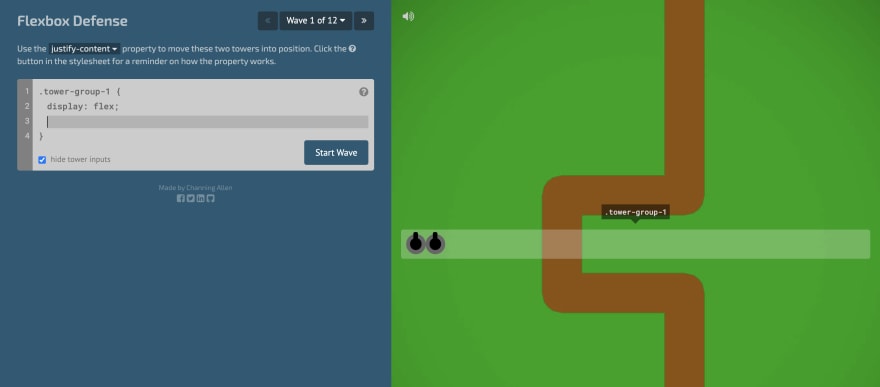Image resolution: width=880 pixels, height=387 pixels.
Task: Uncheck the hide tower inputs checkbox
Action: tap(42, 160)
